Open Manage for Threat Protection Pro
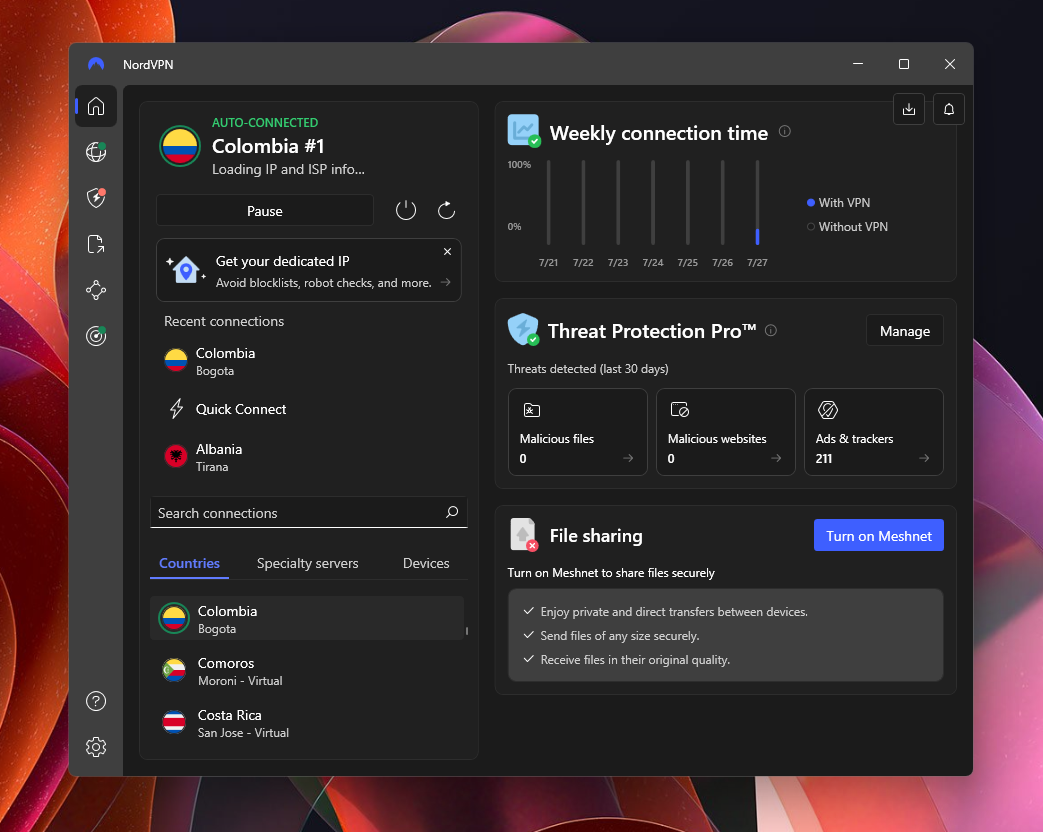 [x=905, y=331]
